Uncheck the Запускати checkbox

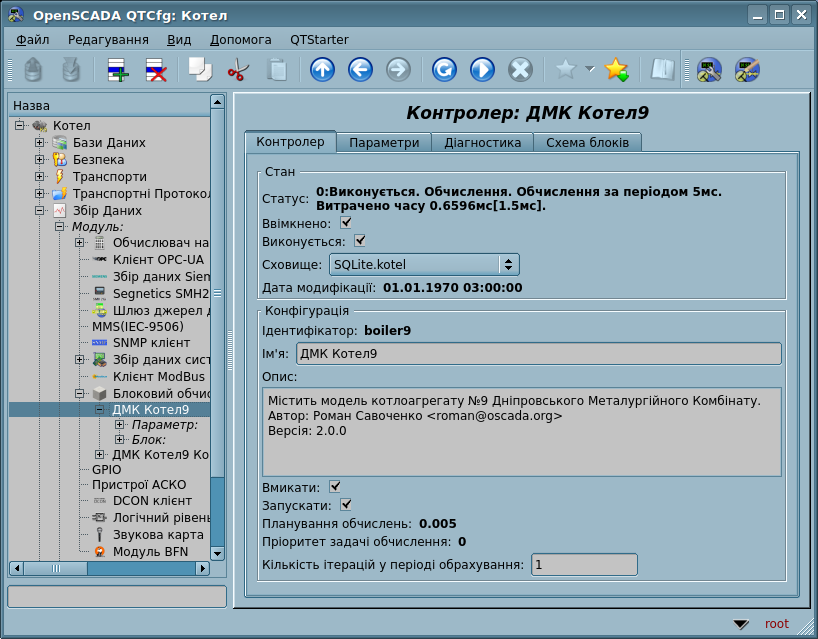point(346,505)
